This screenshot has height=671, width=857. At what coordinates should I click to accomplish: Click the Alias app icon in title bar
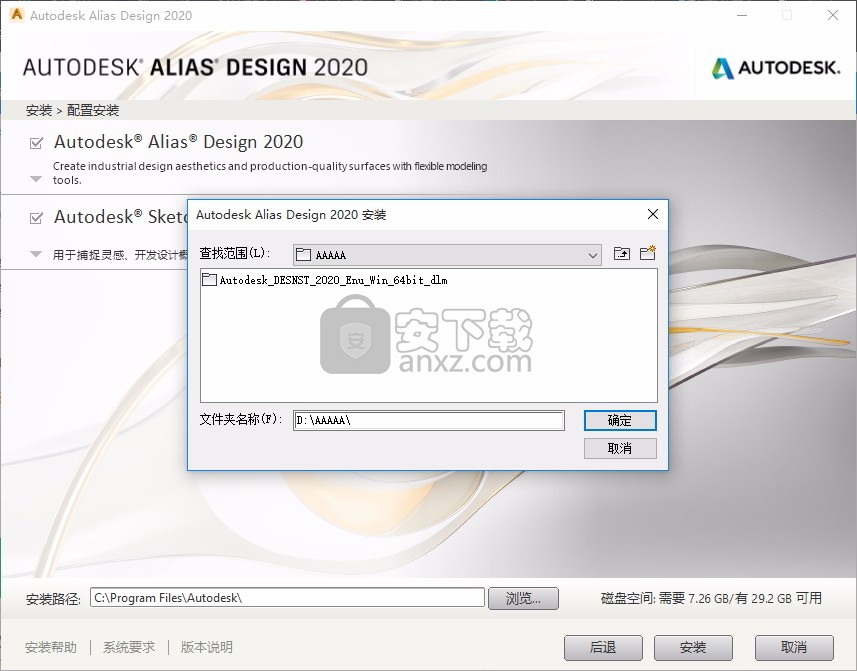16,15
